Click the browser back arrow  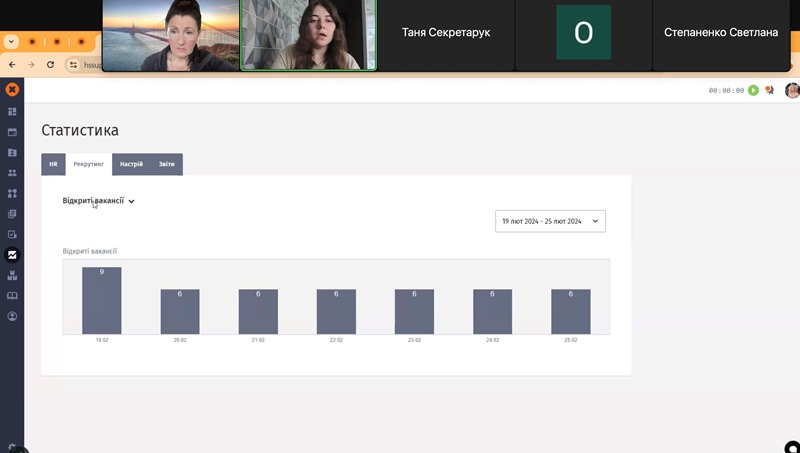[x=12, y=65]
